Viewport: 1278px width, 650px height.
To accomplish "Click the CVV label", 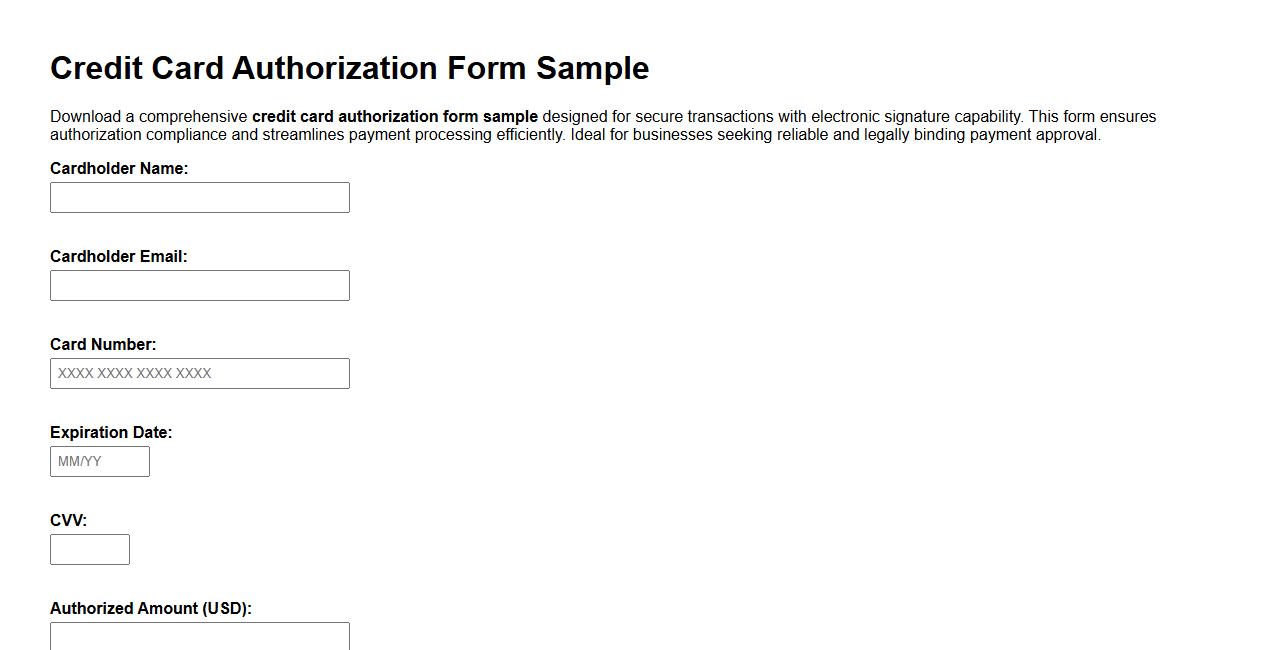I will pyautogui.click(x=69, y=520).
